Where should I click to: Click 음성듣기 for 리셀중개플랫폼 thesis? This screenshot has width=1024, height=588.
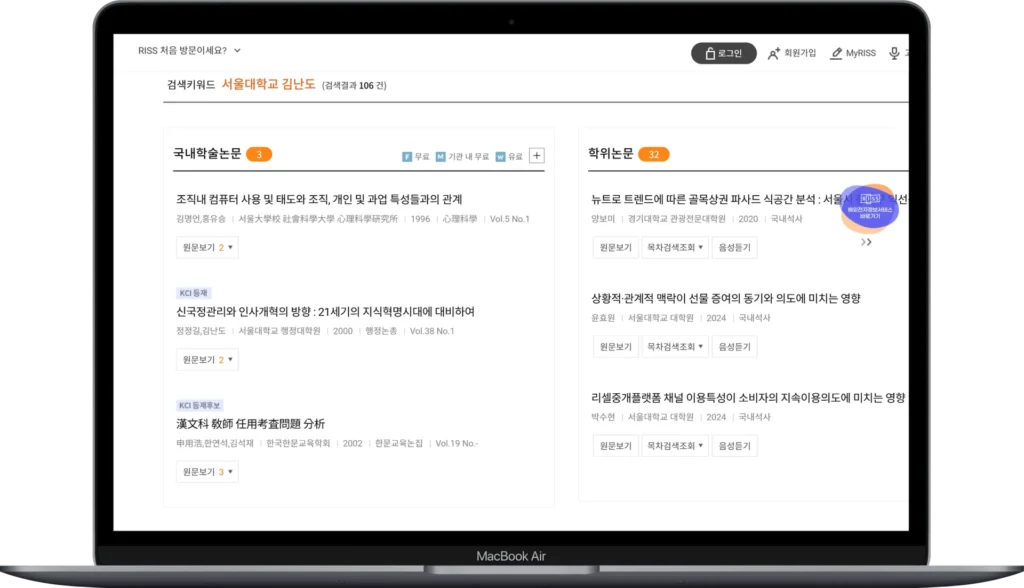point(734,446)
